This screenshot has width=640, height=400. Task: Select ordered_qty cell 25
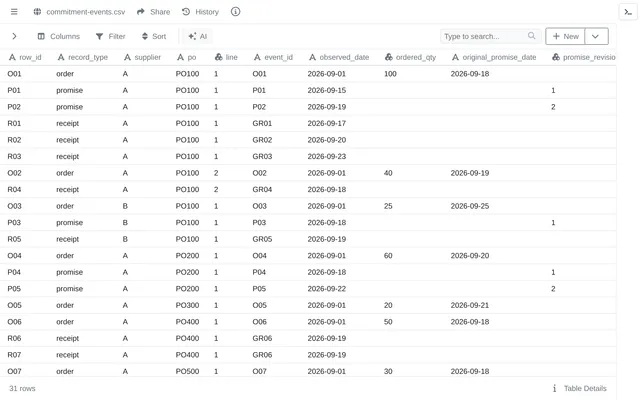(x=388, y=206)
